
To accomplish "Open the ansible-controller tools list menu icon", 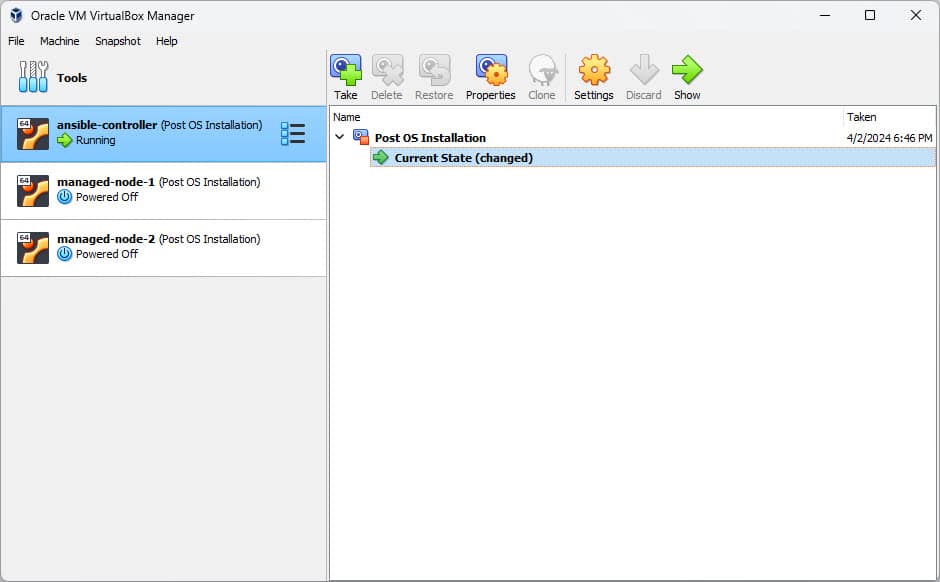I will pos(293,134).
